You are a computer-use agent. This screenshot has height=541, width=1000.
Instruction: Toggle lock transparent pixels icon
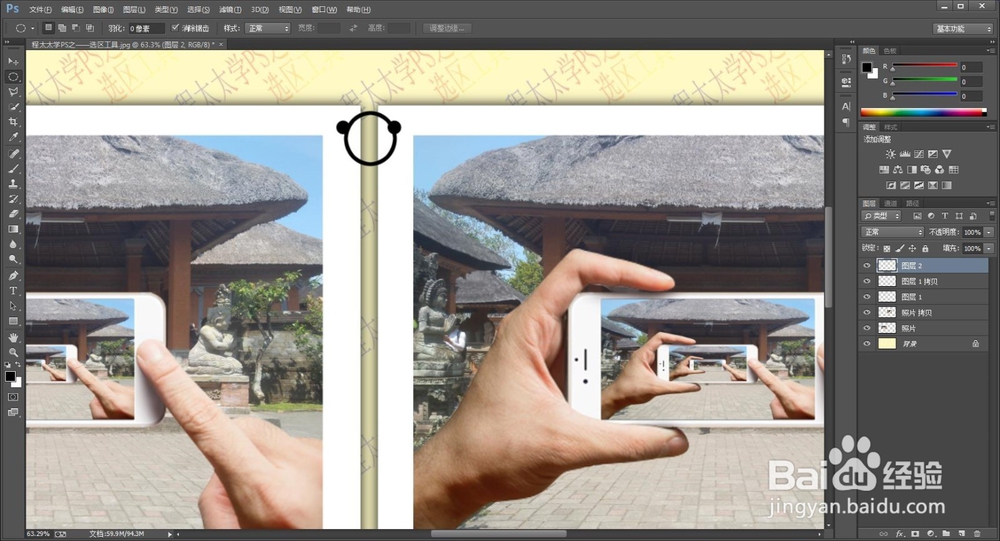[886, 249]
